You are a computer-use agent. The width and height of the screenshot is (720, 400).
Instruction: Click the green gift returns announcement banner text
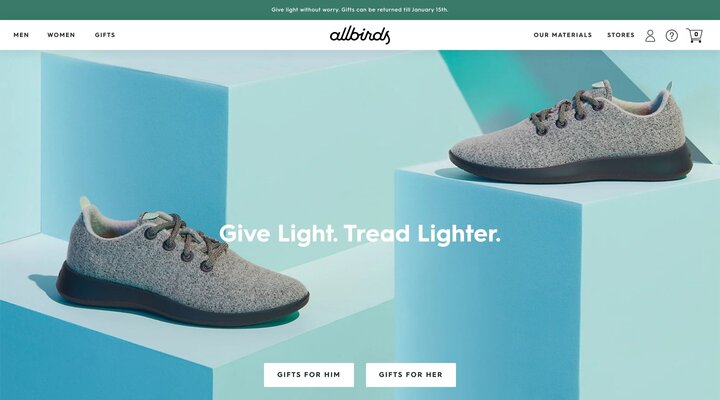tap(360, 10)
